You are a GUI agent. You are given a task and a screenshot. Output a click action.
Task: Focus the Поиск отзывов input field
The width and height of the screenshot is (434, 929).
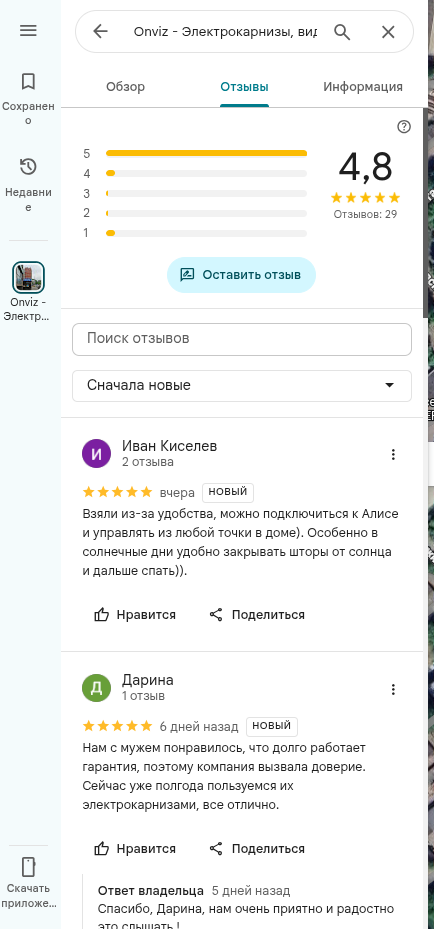242,339
